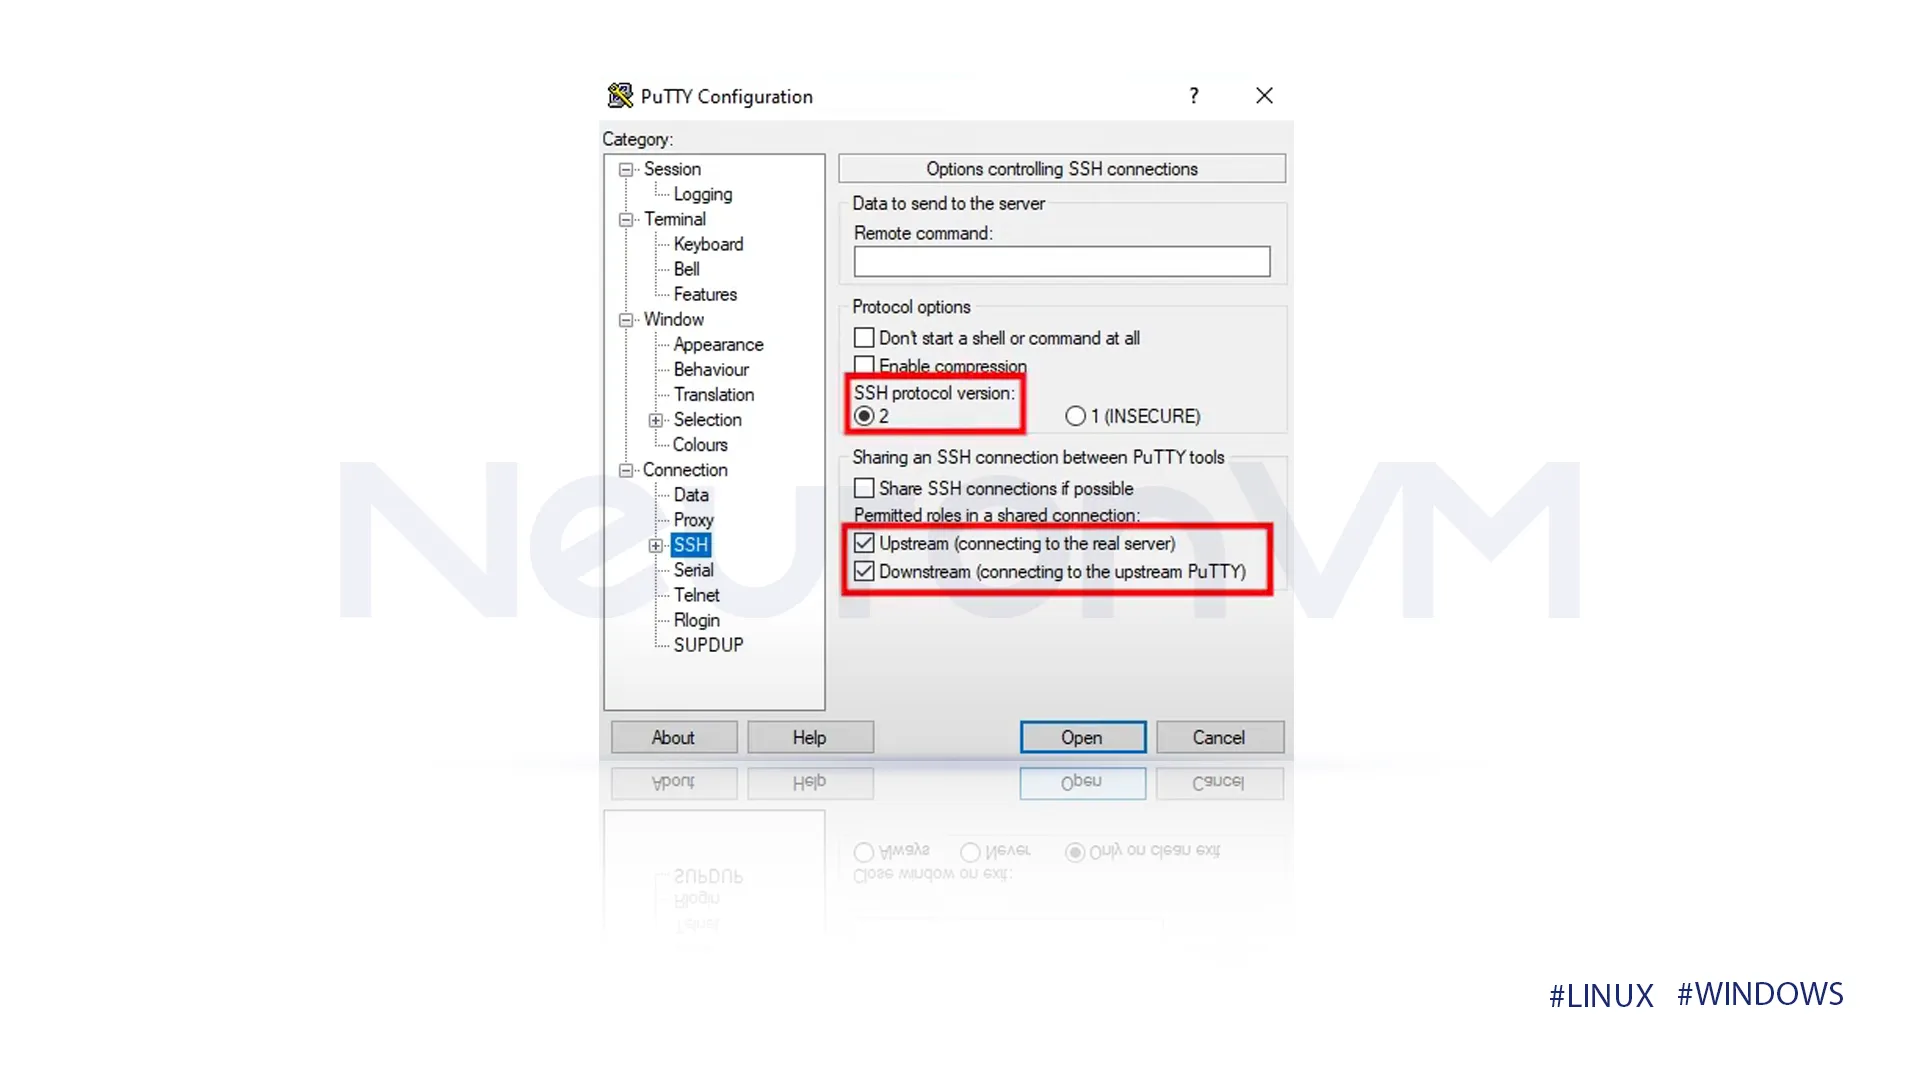Viewport: 1920px width, 1080px height.
Task: Expand the Terminal category tree
Action: (625, 219)
